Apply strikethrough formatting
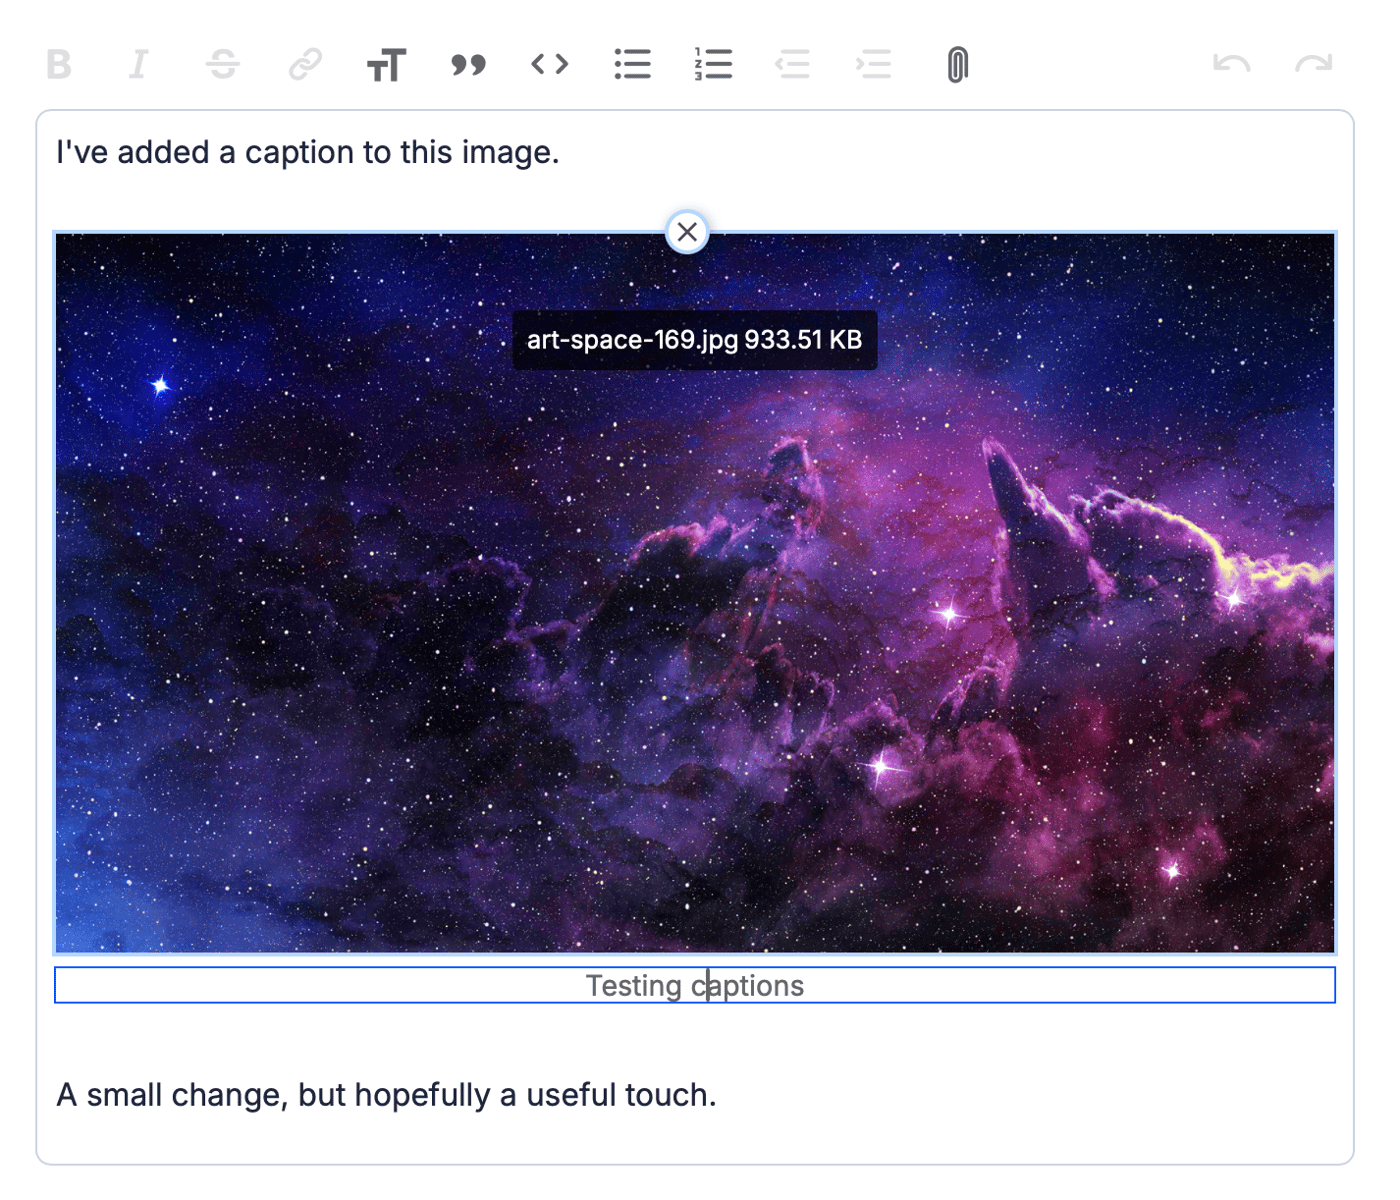 [222, 65]
